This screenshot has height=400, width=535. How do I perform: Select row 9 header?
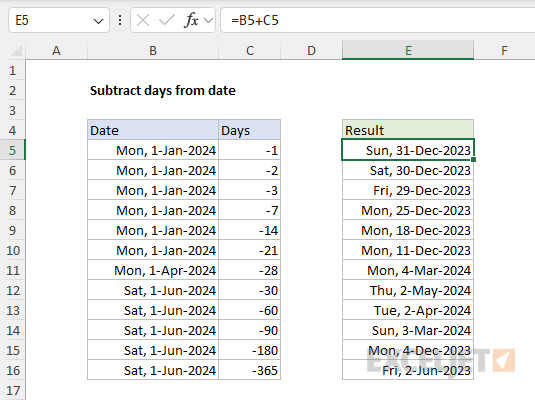13,230
